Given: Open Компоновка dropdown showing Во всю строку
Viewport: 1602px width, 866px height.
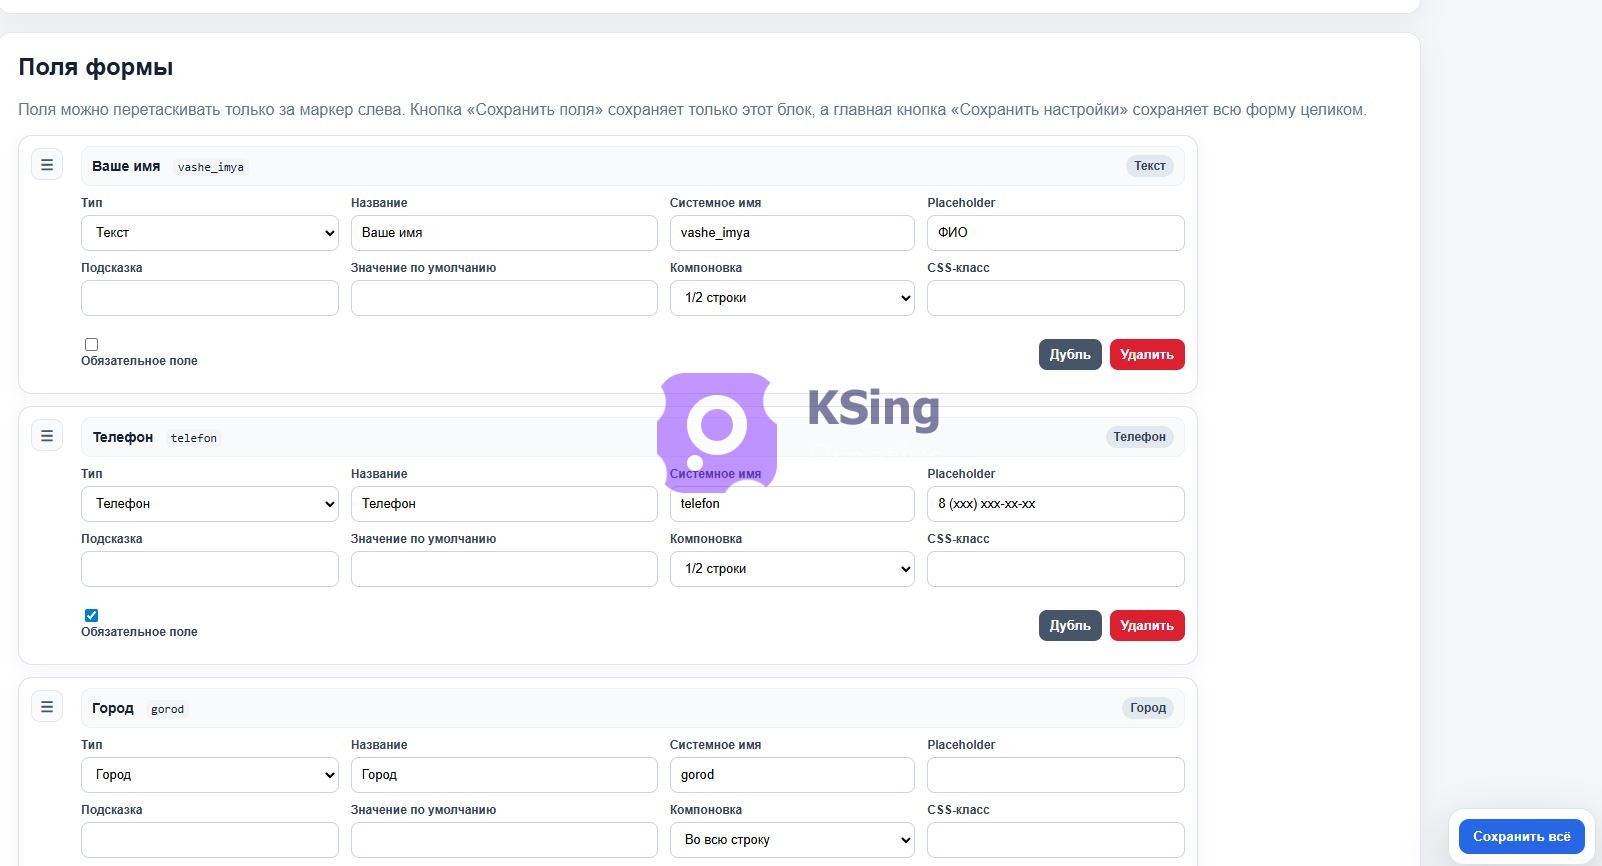Looking at the screenshot, I should (792, 840).
